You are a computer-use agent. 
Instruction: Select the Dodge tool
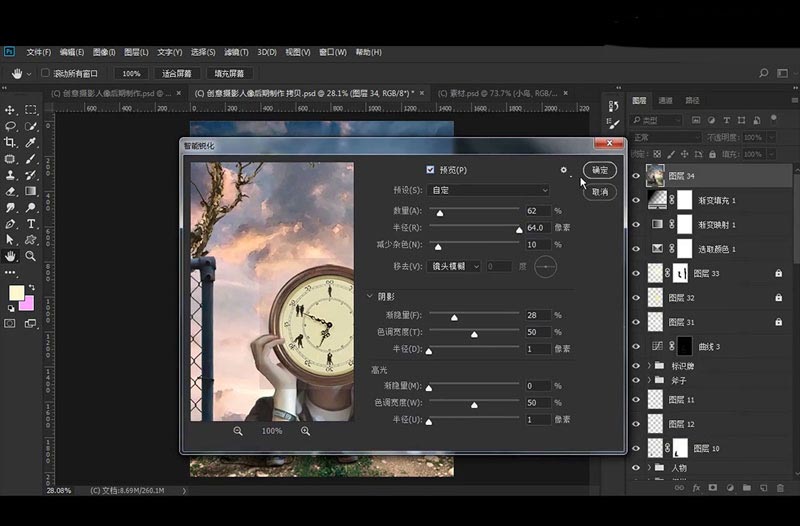31,208
